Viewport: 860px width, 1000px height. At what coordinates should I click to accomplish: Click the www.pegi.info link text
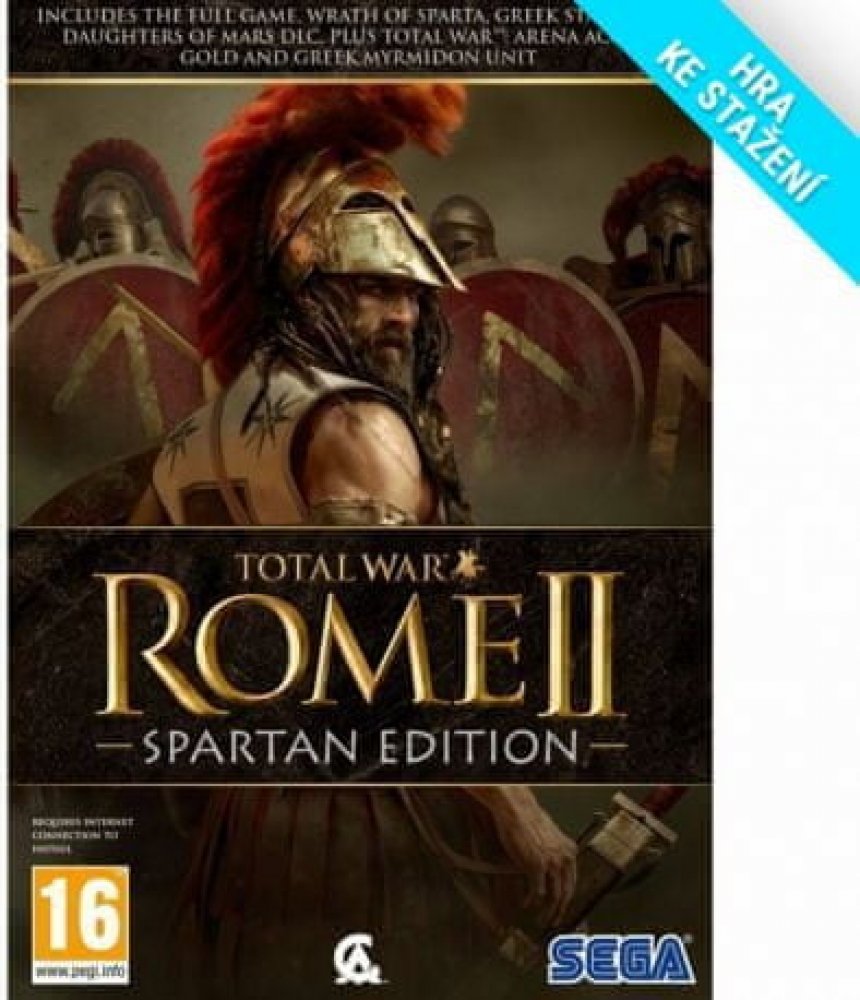[79, 973]
